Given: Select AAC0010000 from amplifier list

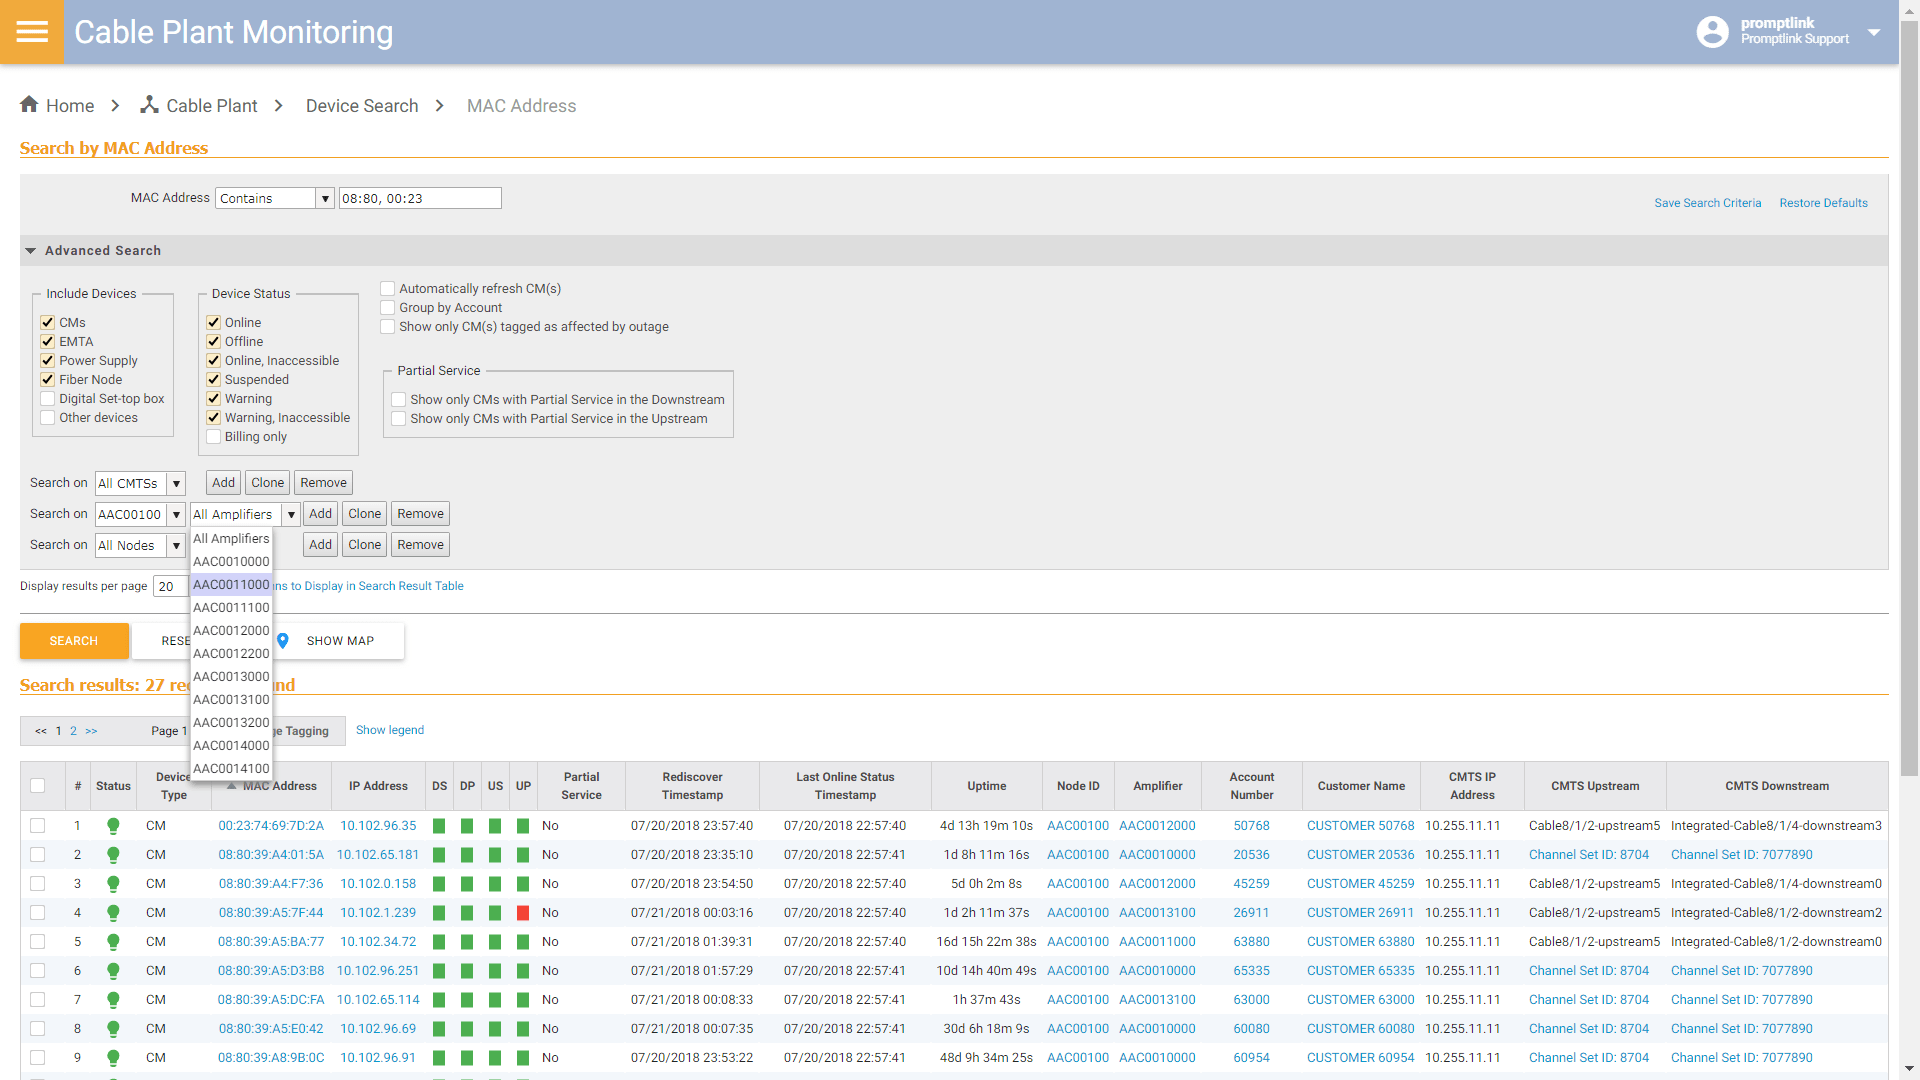Looking at the screenshot, I should 231,561.
